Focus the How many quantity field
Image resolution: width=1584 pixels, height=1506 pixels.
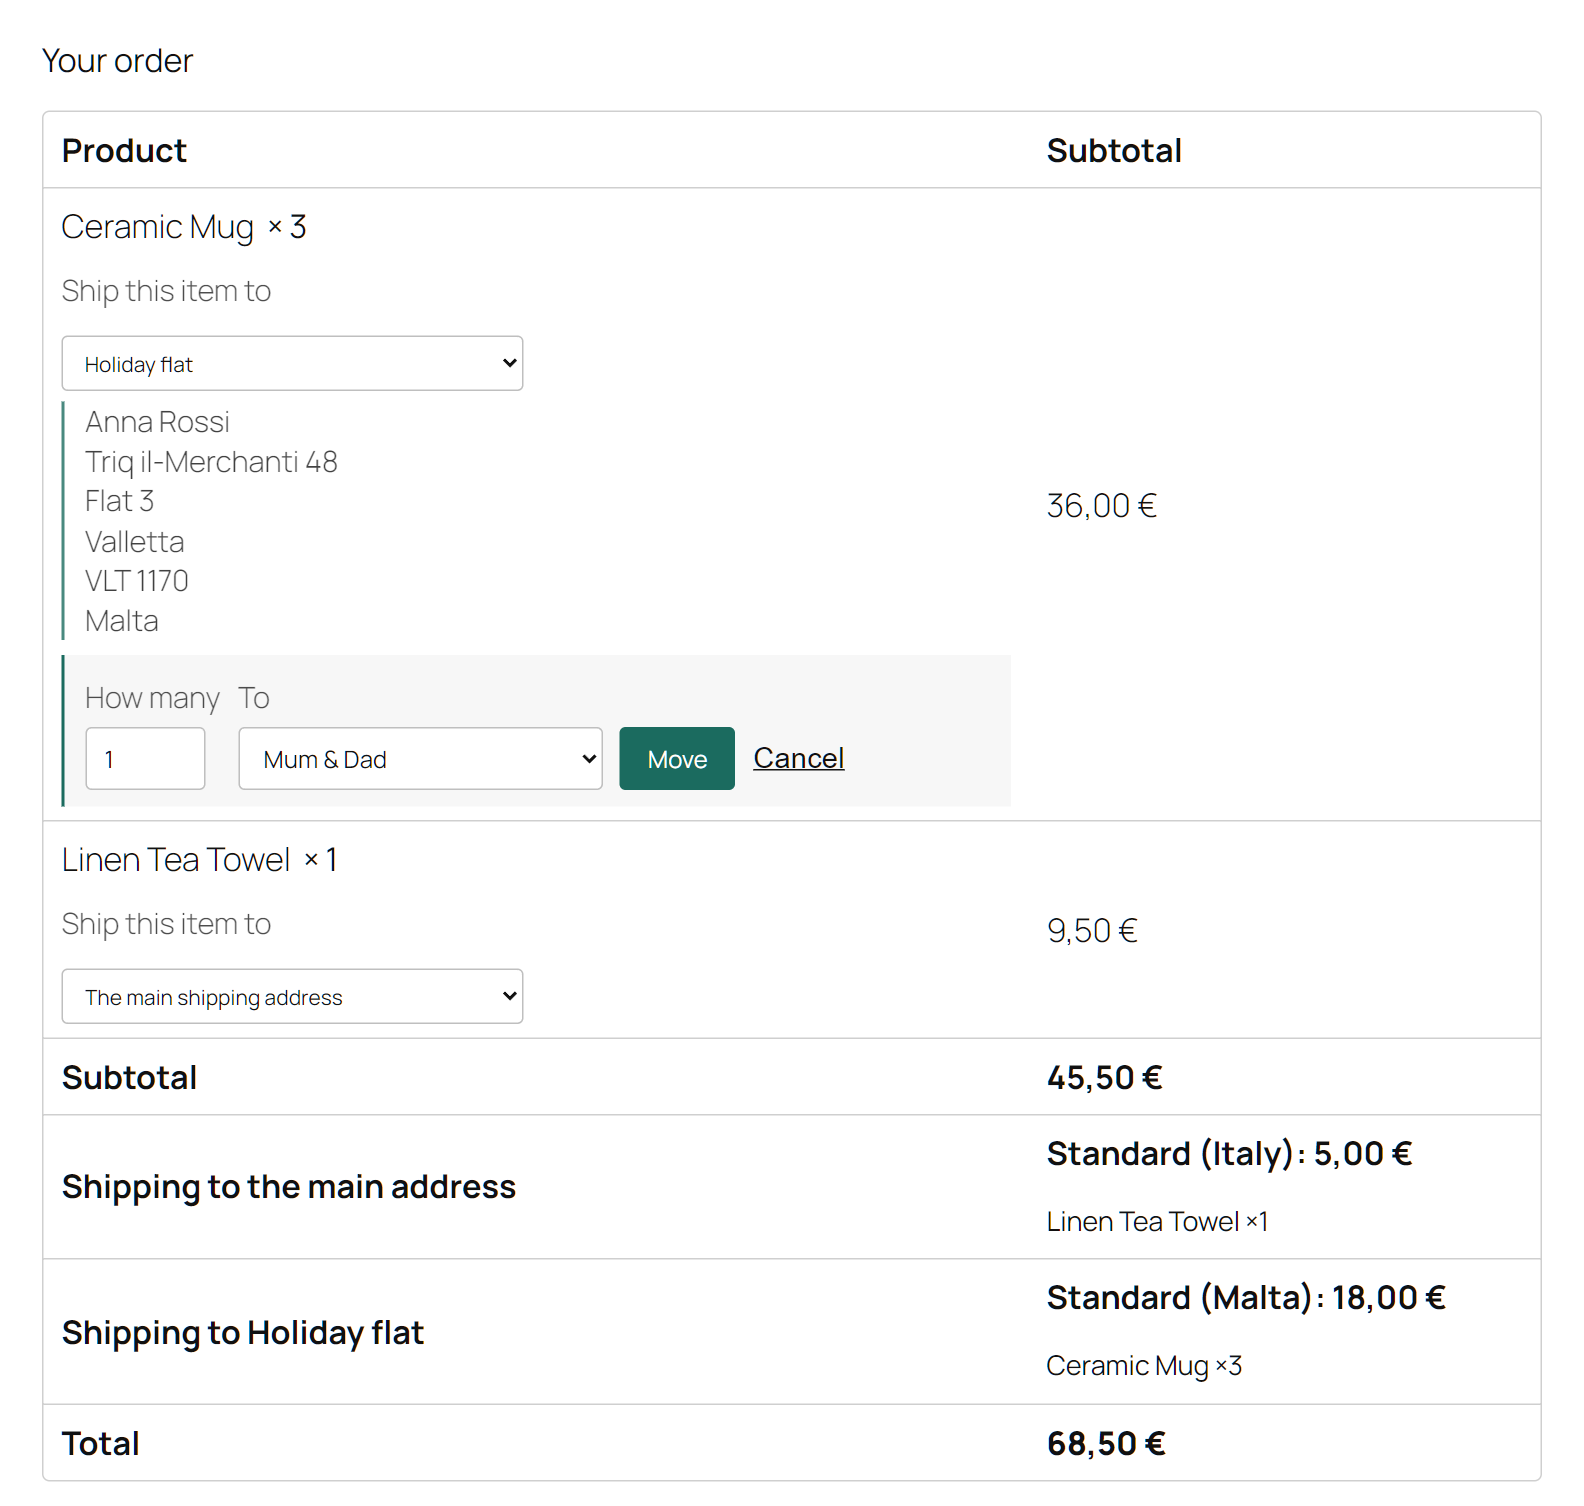[x=145, y=758]
